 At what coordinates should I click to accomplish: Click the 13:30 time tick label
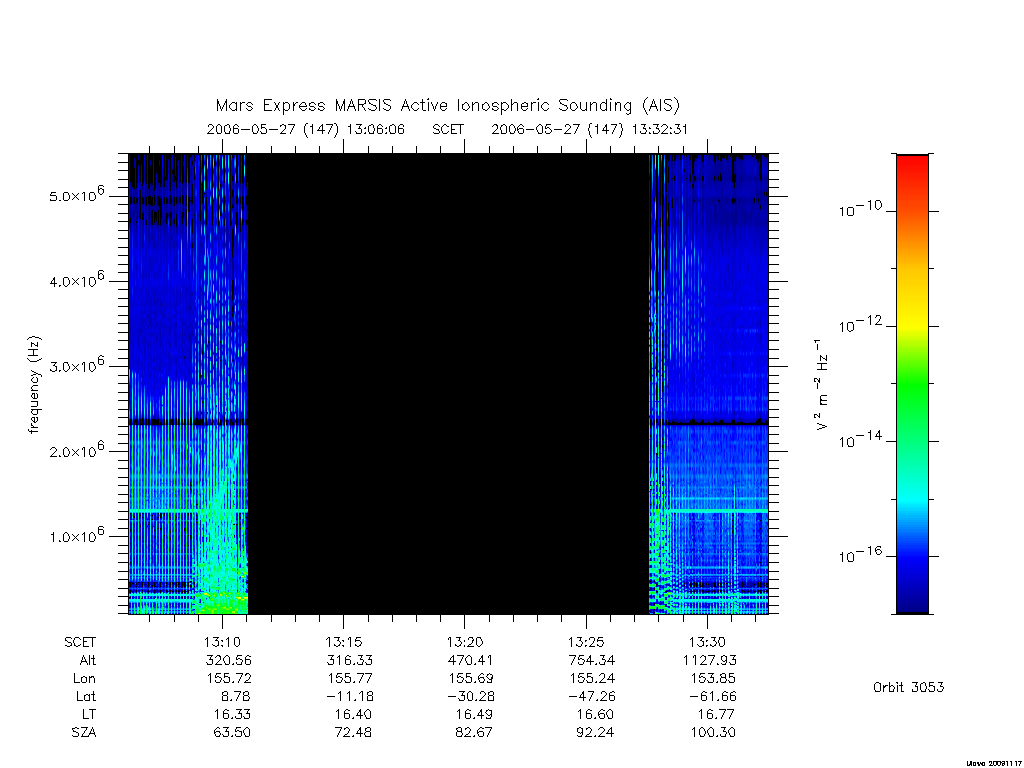point(707,642)
